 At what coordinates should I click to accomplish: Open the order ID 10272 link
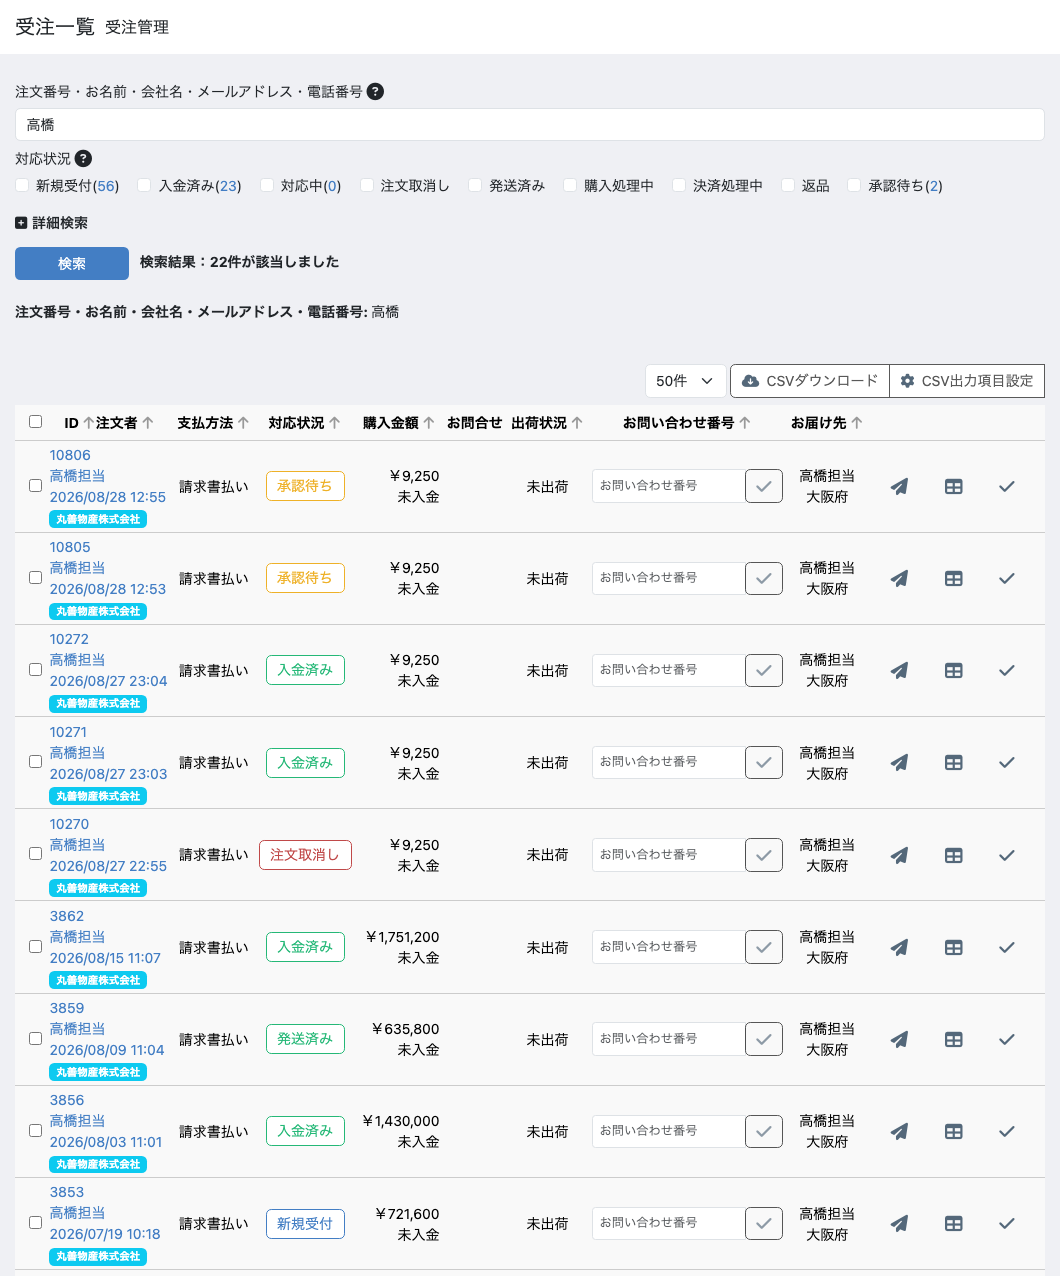(x=69, y=639)
